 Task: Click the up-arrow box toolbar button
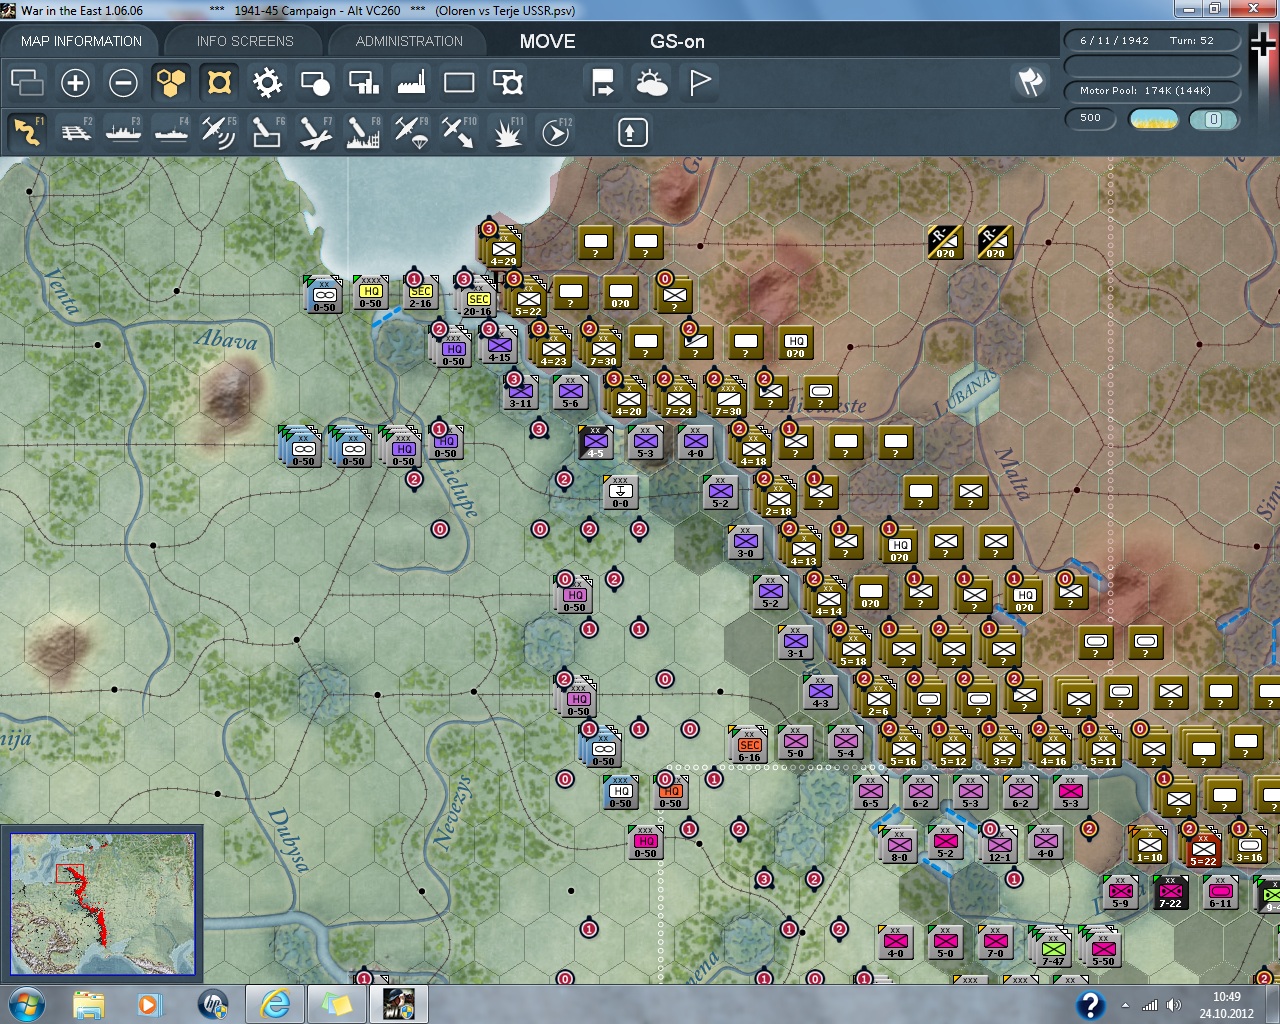(632, 132)
